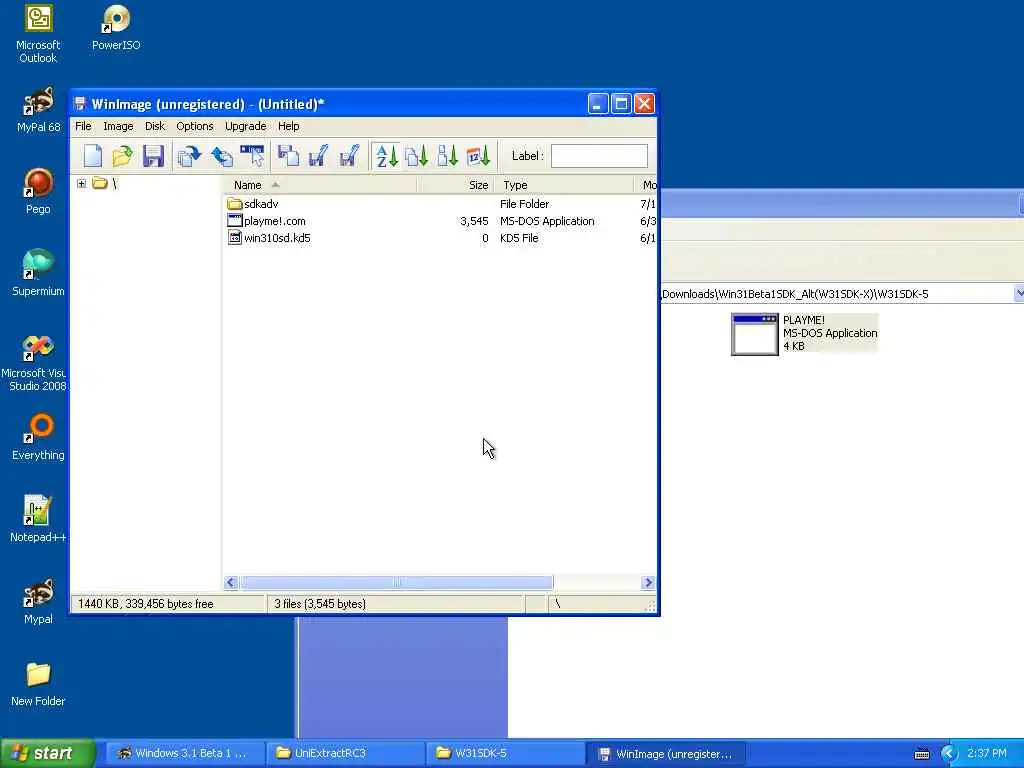1024x768 pixels.
Task: Open the Upgrade menu
Action: [246, 126]
